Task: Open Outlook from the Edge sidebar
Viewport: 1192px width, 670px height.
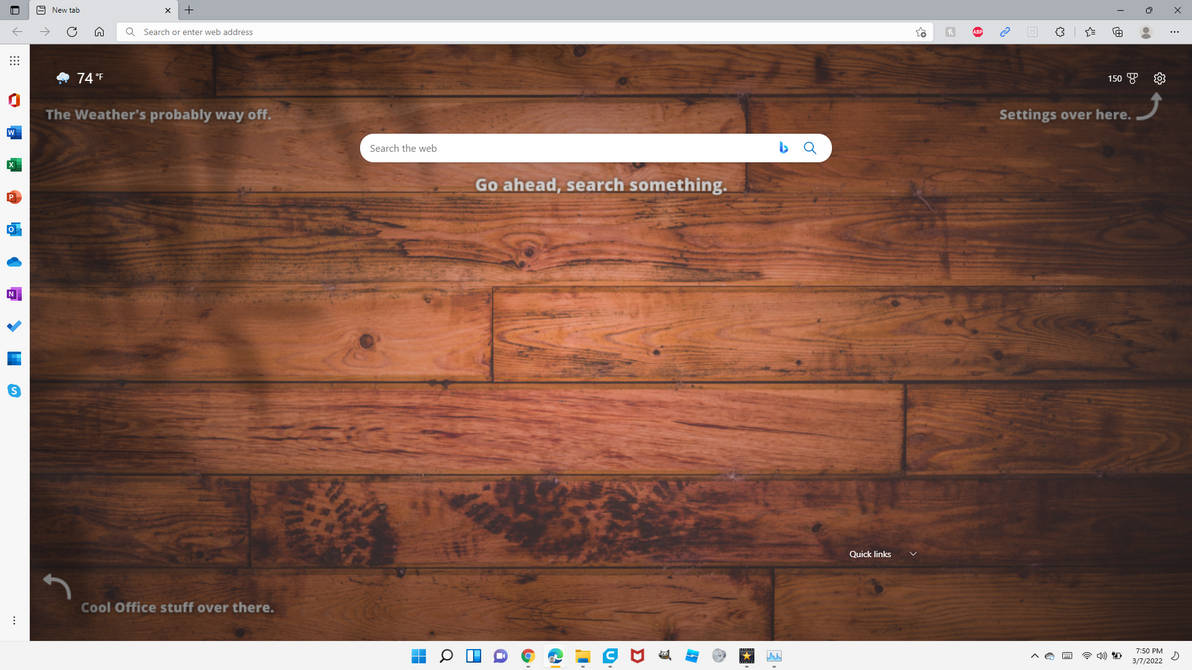Action: point(13,229)
